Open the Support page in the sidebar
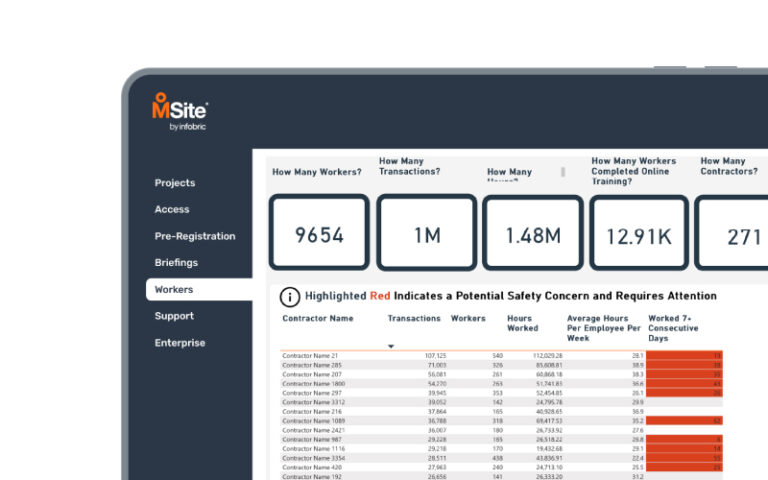This screenshot has height=480, width=768. tap(174, 316)
